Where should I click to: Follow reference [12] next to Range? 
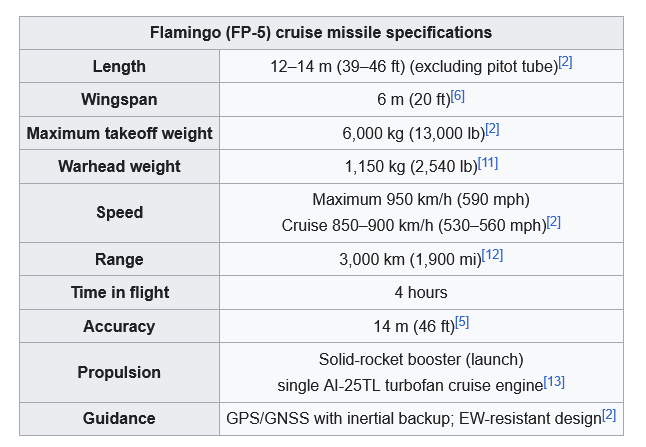492,255
